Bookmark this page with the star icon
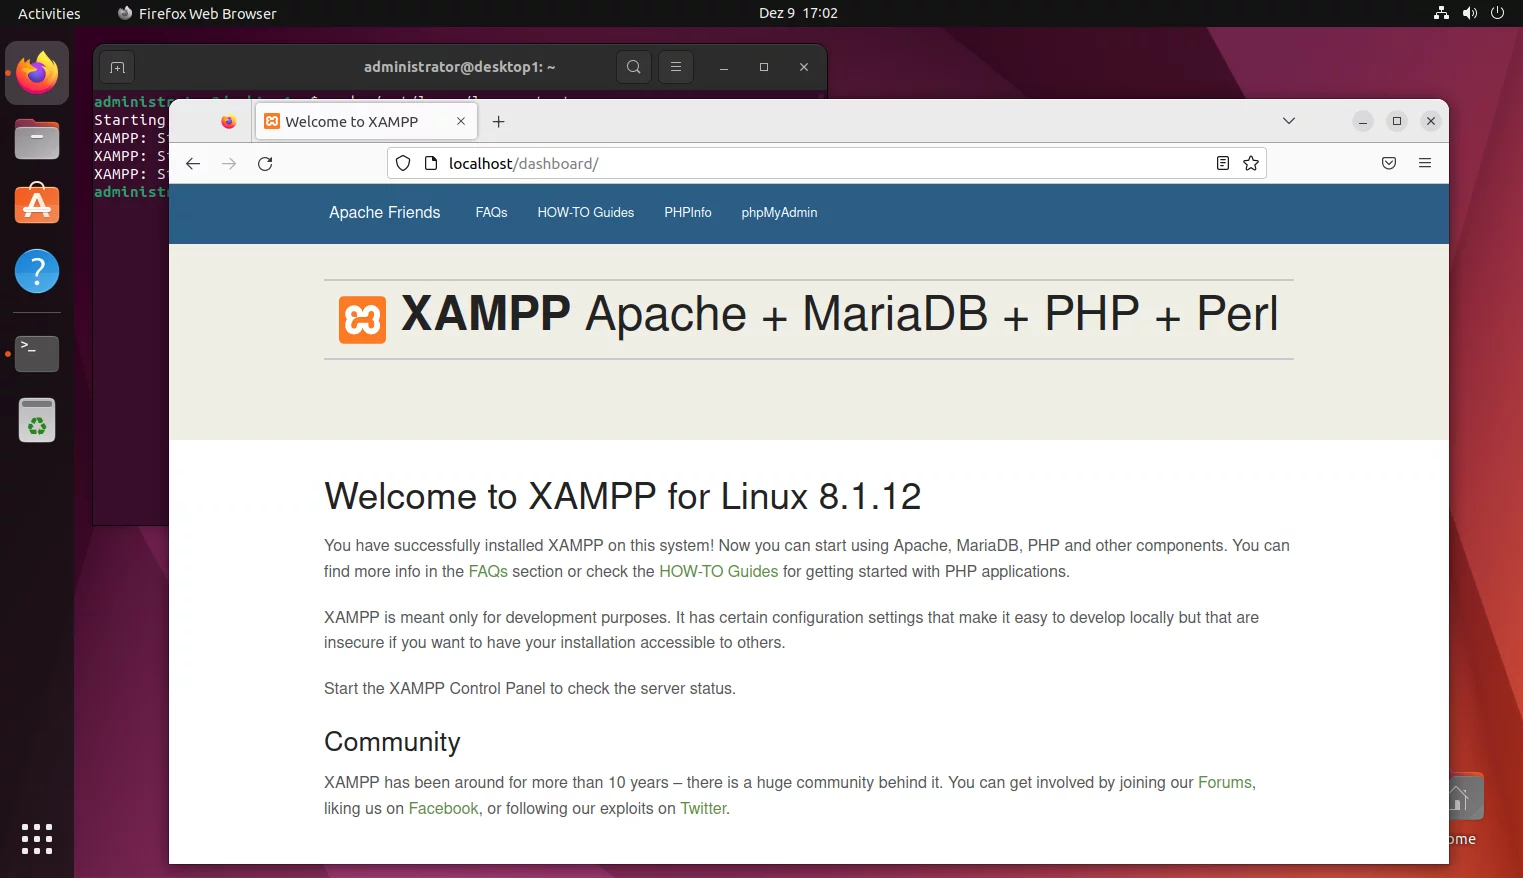Screen dimensions: 1523x878 1251,163
